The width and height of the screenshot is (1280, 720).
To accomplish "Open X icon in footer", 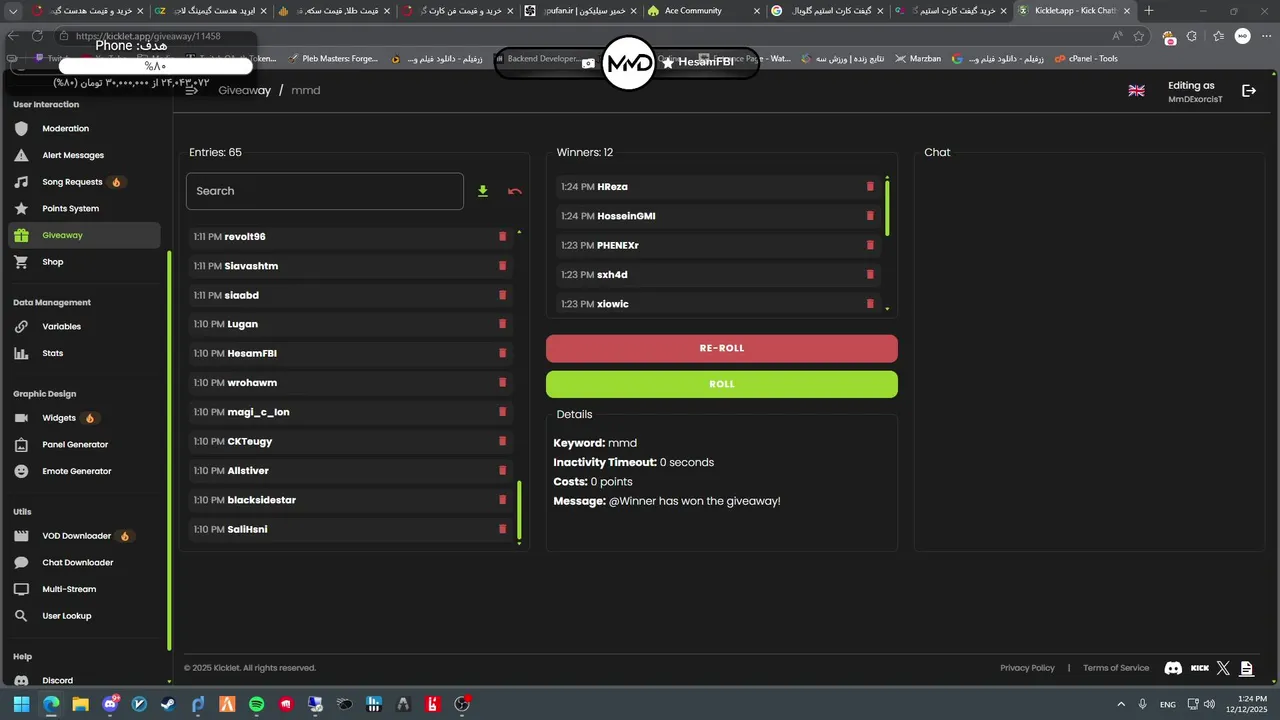I will pyautogui.click(x=1223, y=668).
